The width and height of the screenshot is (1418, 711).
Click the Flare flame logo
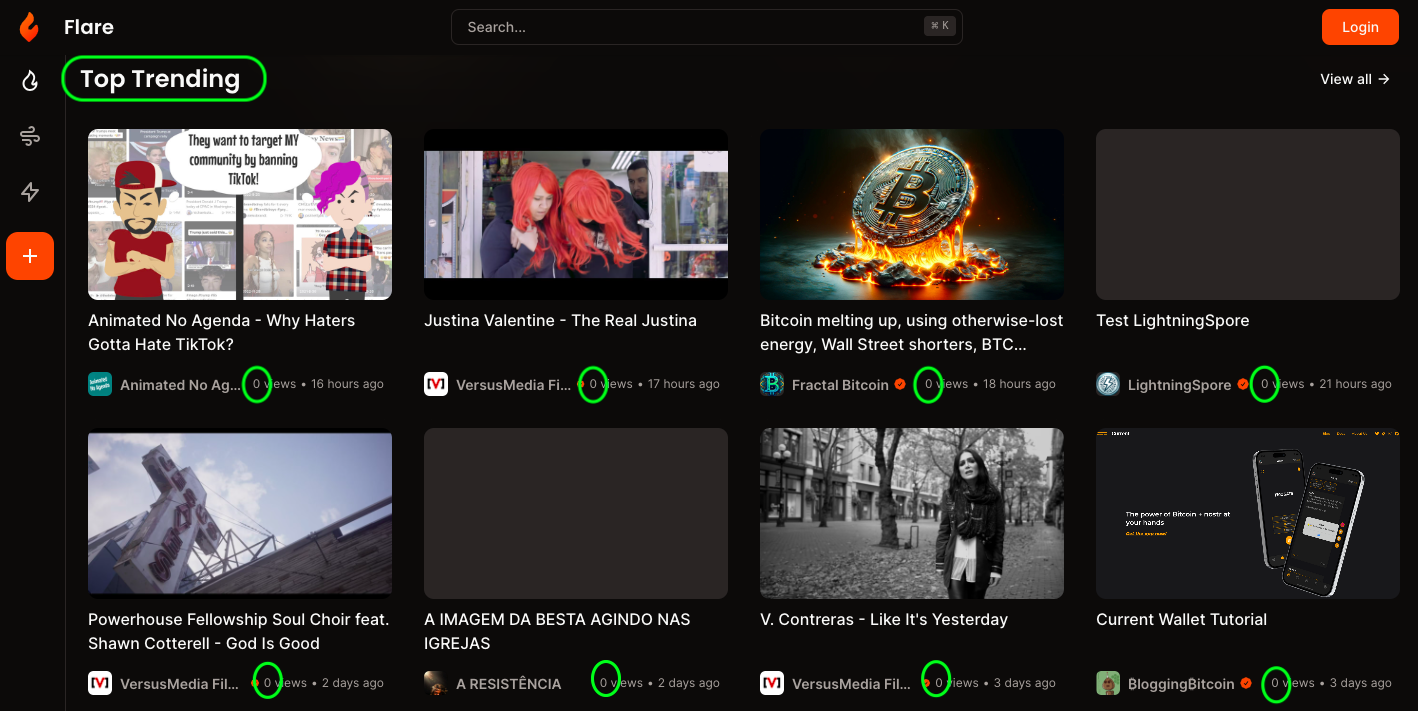(x=30, y=27)
